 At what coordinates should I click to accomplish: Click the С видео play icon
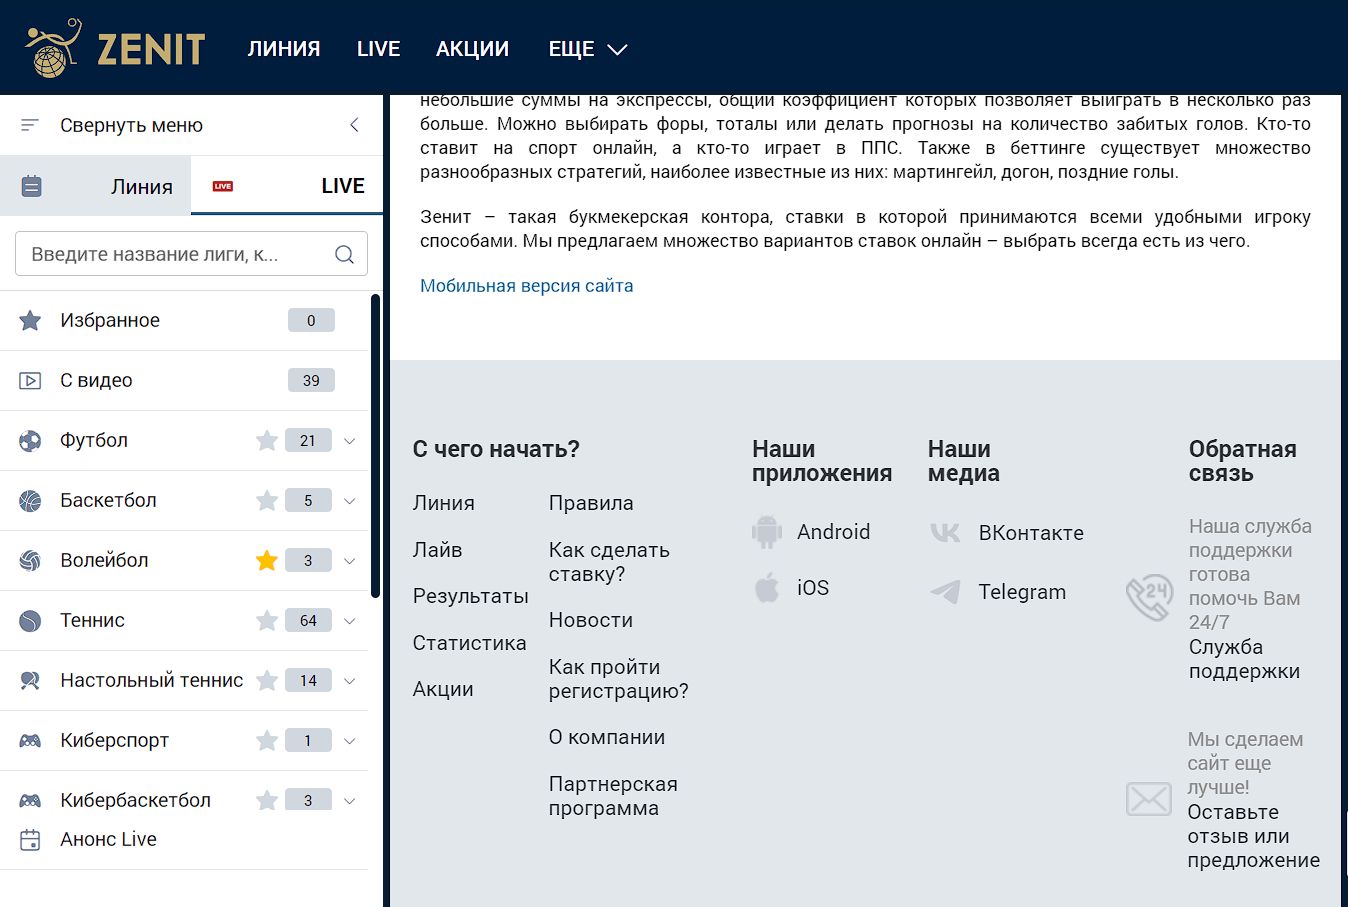click(x=30, y=380)
